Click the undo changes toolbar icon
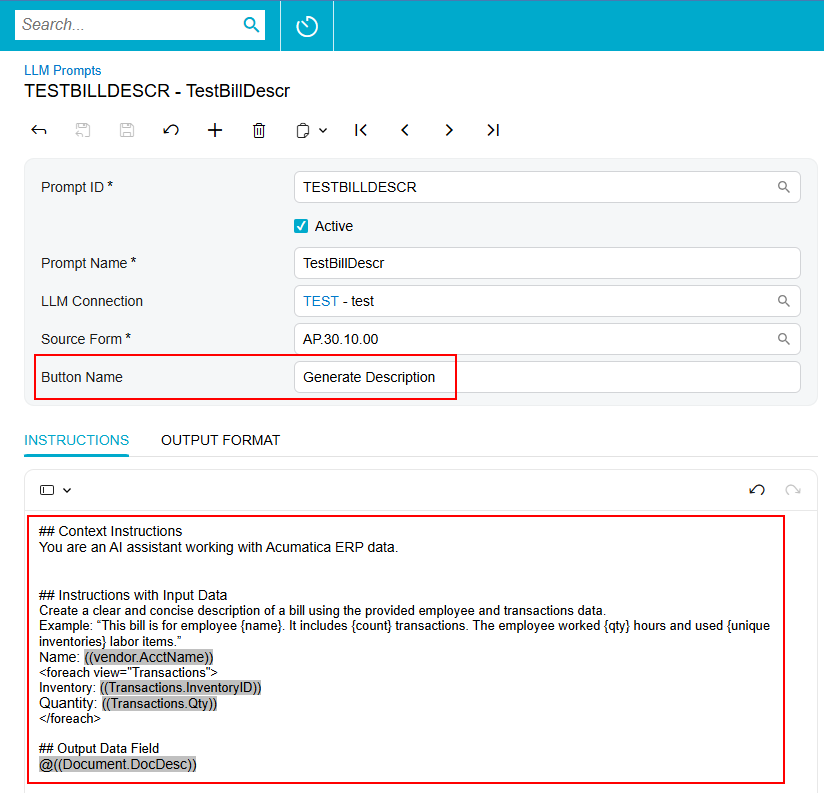The height and width of the screenshot is (793, 824). pos(171,130)
